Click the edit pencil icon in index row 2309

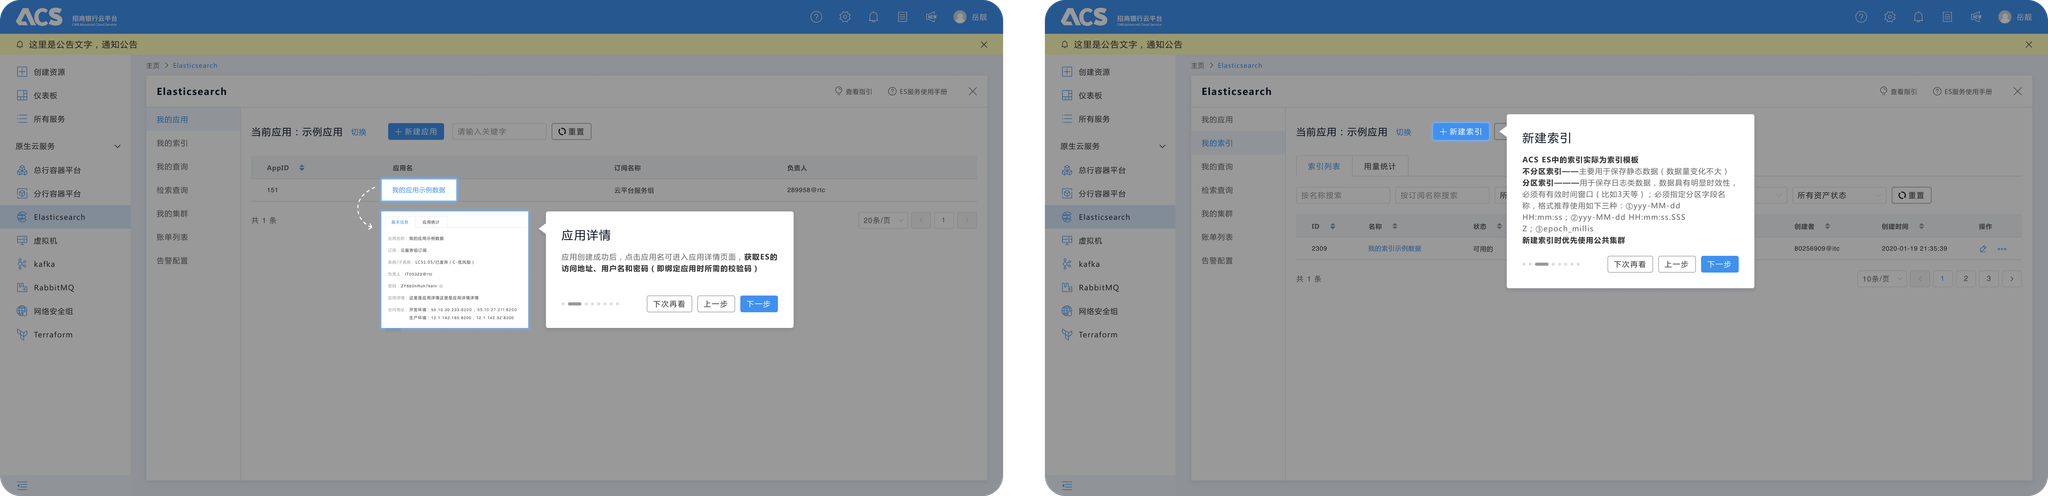[1983, 249]
